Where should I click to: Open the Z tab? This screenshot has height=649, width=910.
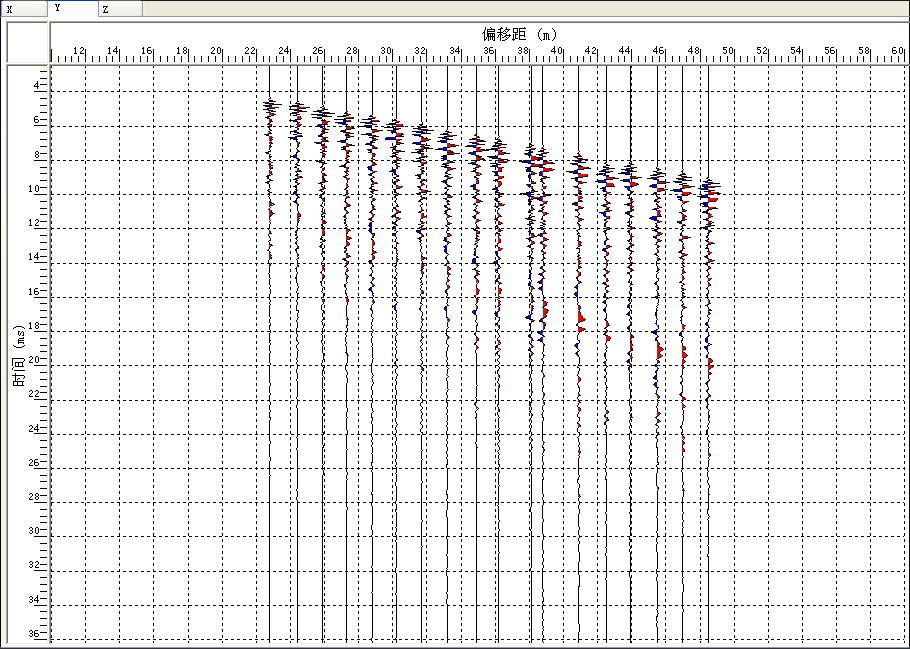pyautogui.click(x=120, y=9)
